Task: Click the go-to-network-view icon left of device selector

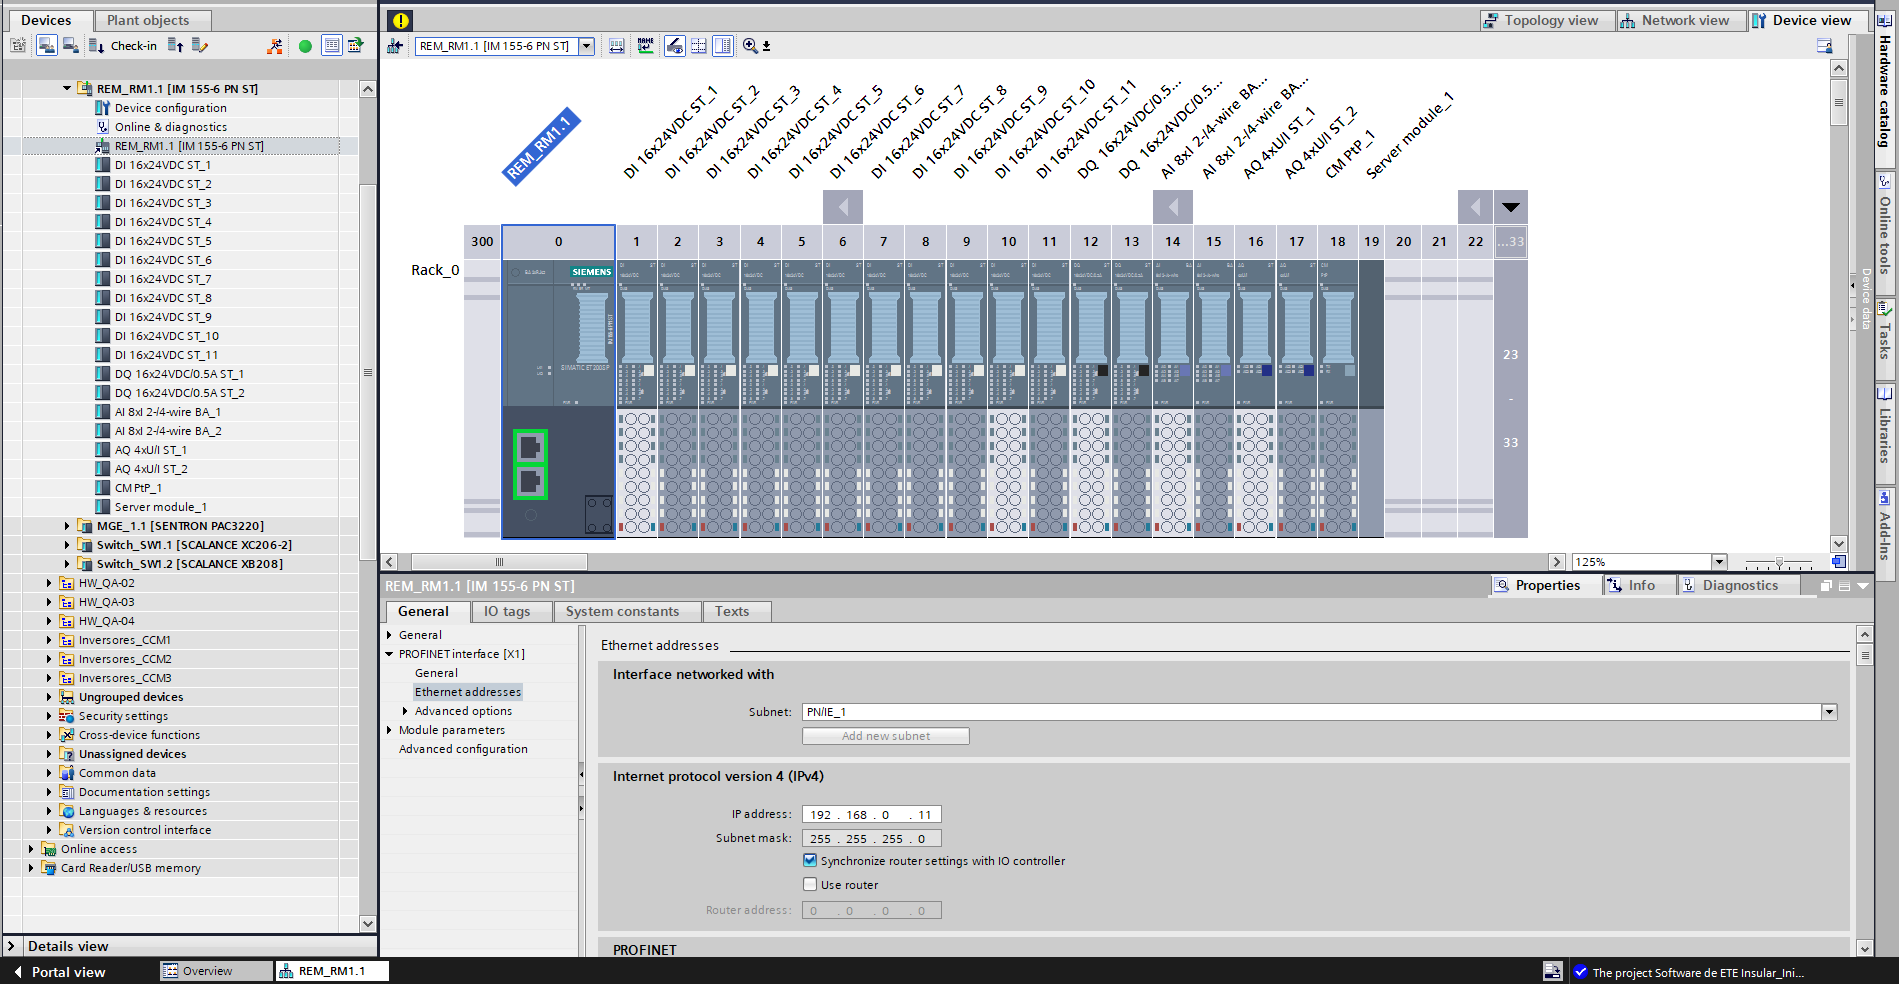Action: (x=395, y=46)
